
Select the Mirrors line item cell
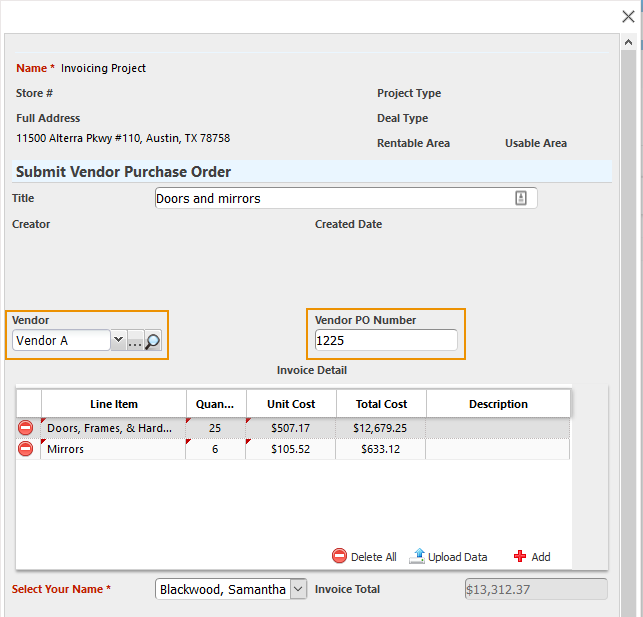(113, 449)
